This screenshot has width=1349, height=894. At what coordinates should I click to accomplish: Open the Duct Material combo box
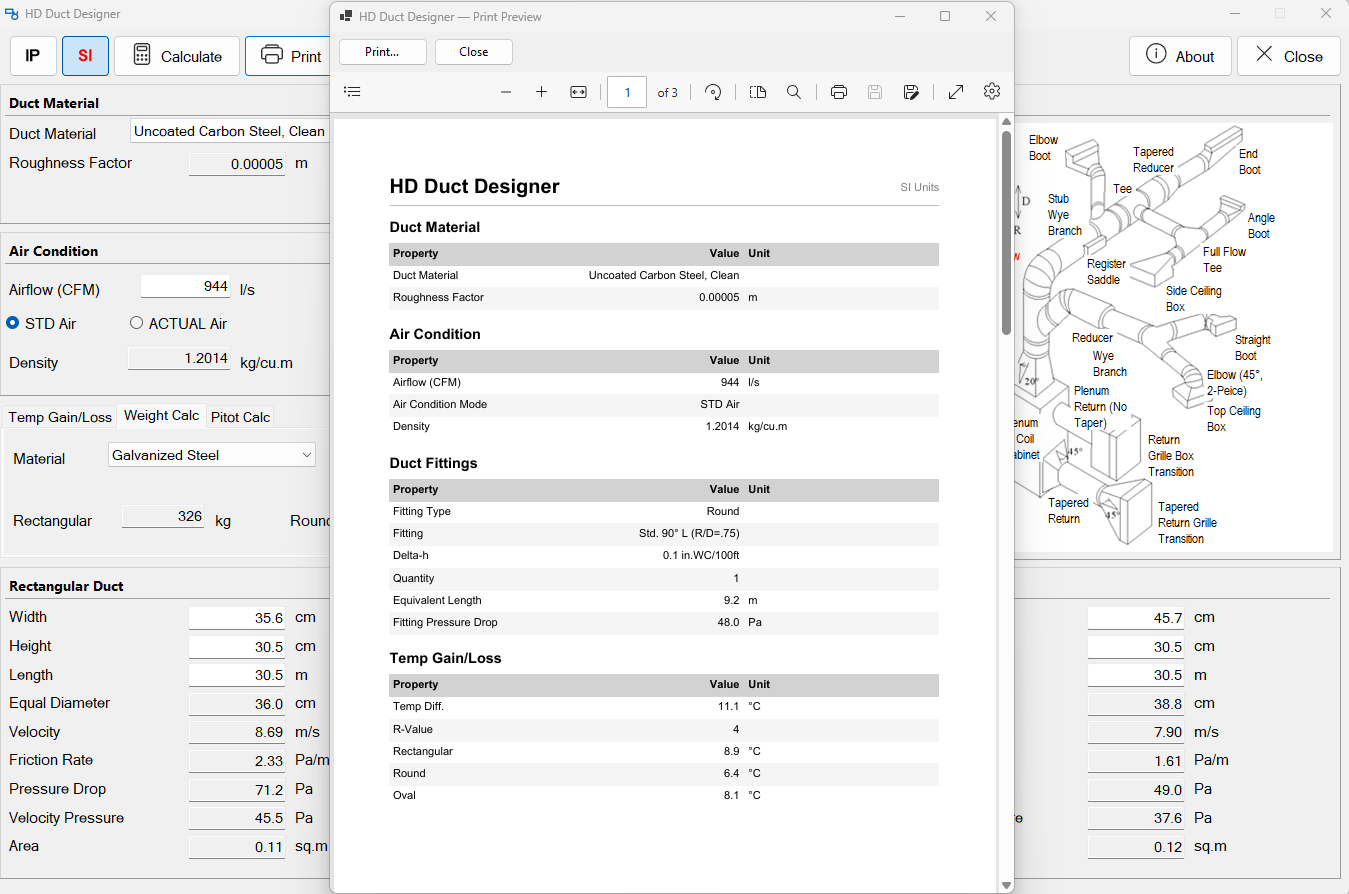coord(230,131)
